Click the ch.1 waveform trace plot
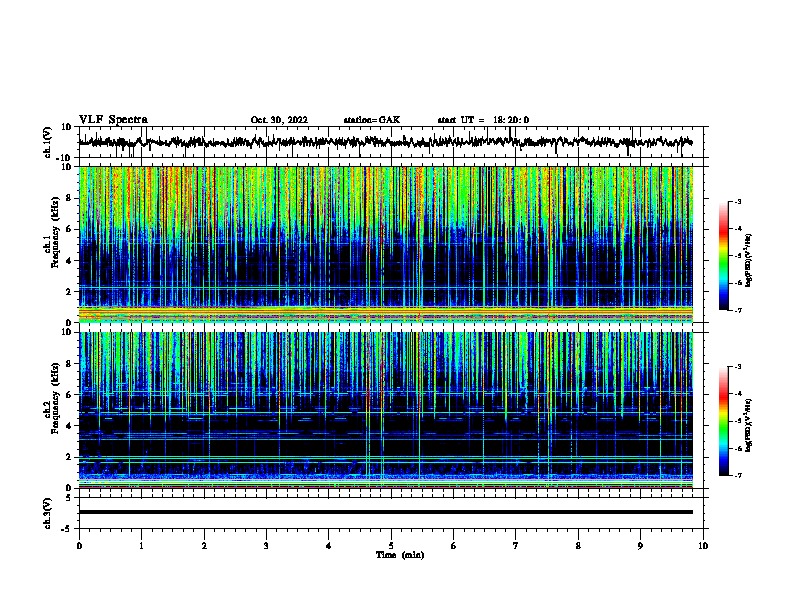Image resolution: width=792 pixels, height=612 pixels. 385,142
